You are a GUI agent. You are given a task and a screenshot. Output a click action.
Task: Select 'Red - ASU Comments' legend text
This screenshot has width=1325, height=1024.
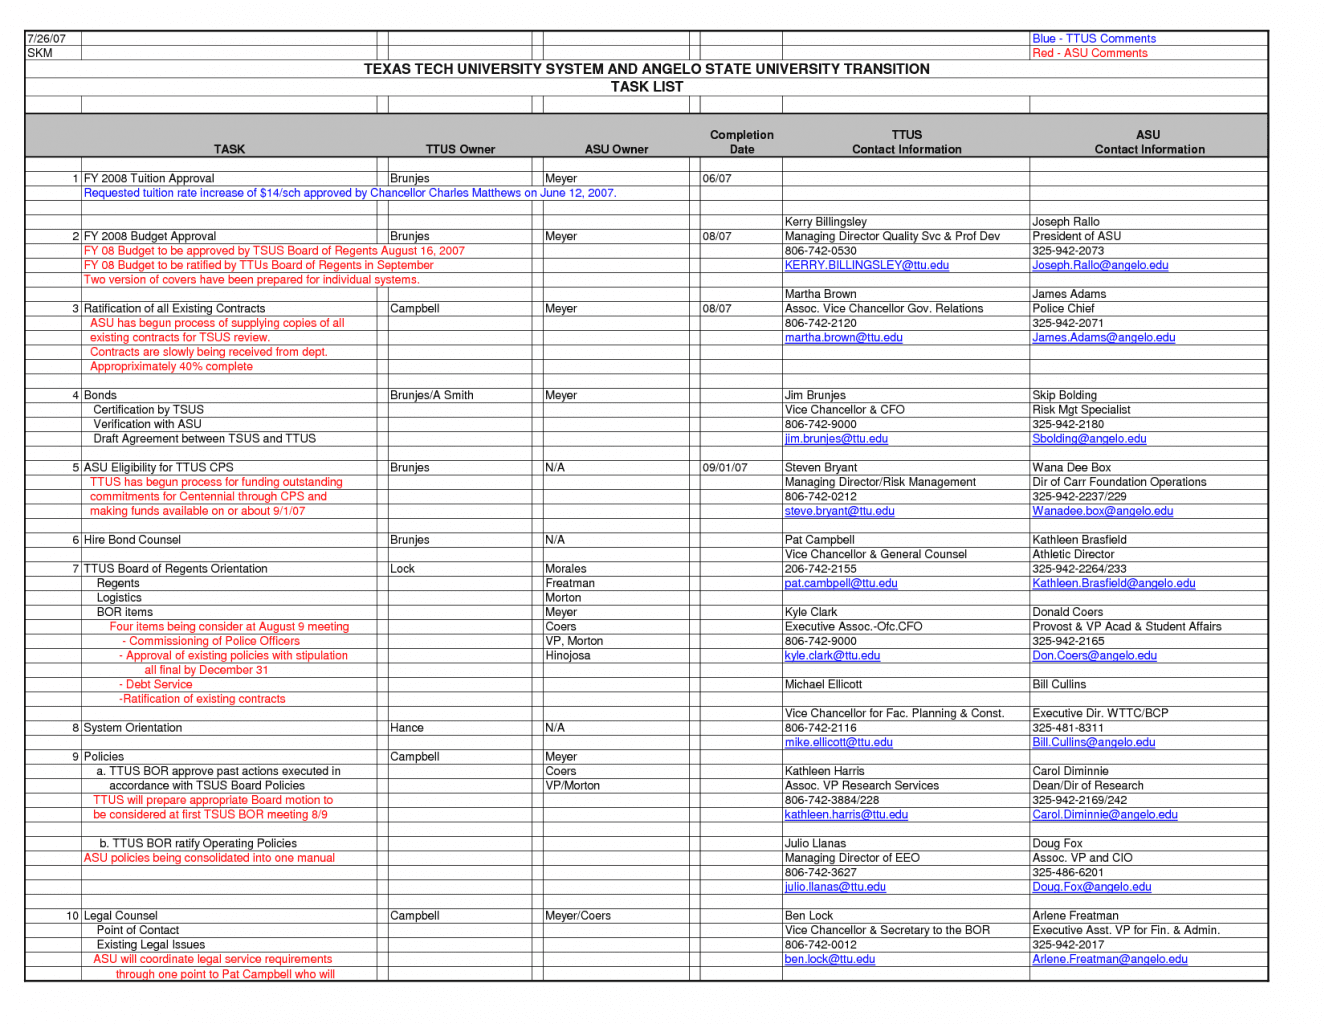pyautogui.click(x=1090, y=53)
